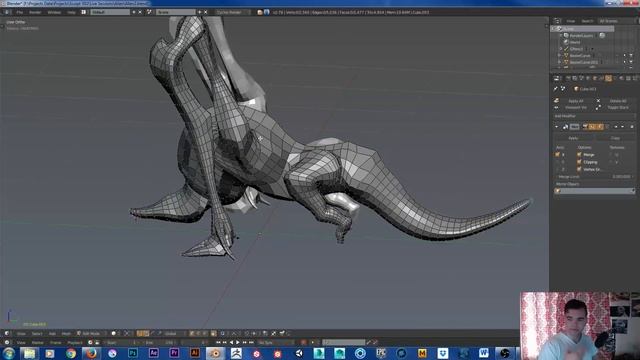
Task: Toggle the X axis checkbox
Action: (558, 155)
